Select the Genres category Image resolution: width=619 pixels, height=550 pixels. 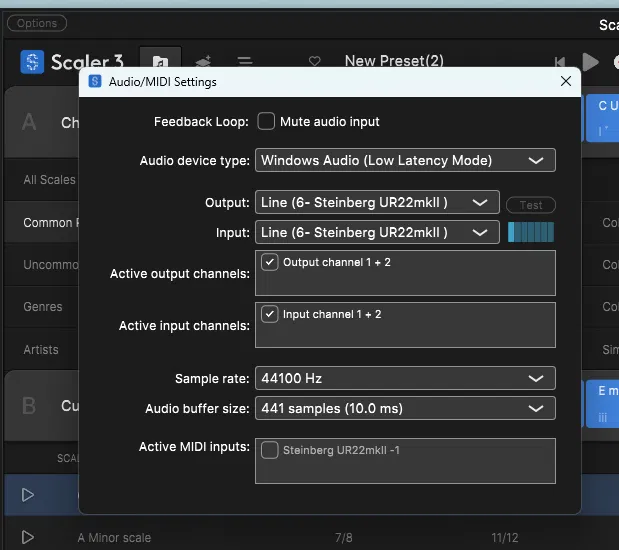pos(41,307)
